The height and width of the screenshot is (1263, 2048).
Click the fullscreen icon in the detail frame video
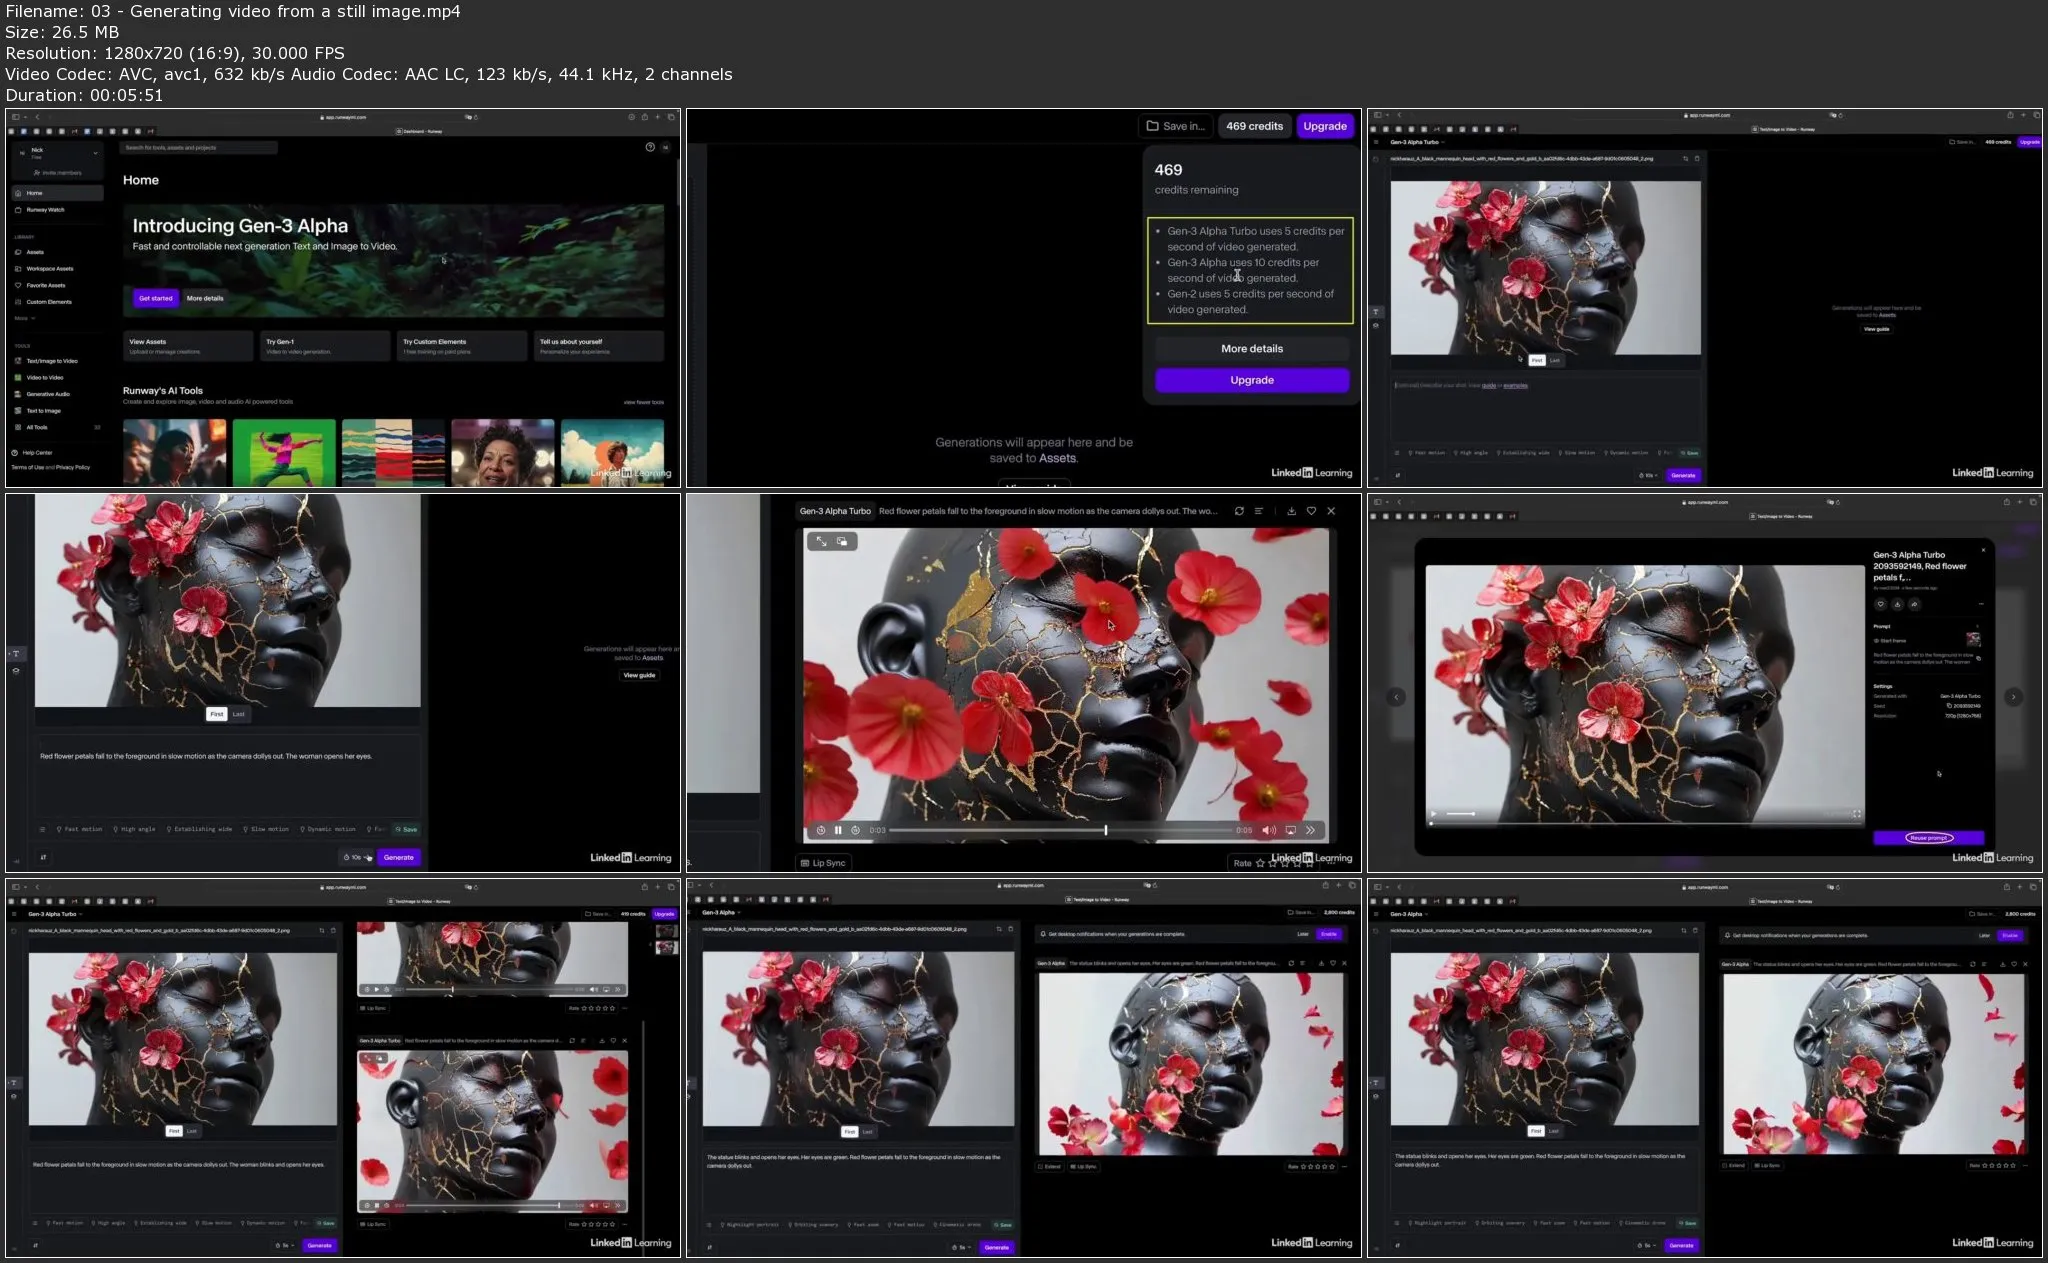click(x=1857, y=814)
